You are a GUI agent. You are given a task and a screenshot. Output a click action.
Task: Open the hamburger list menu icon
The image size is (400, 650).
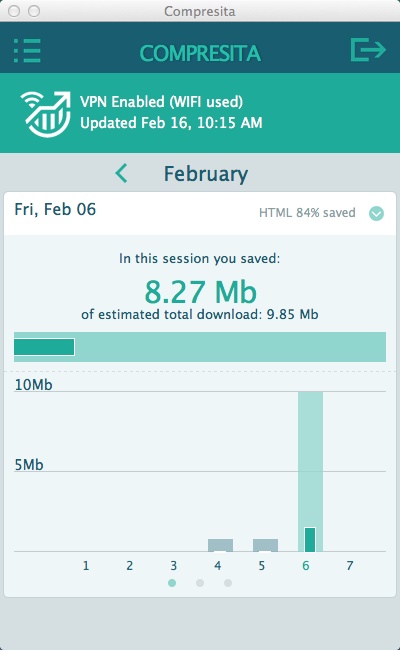27,51
